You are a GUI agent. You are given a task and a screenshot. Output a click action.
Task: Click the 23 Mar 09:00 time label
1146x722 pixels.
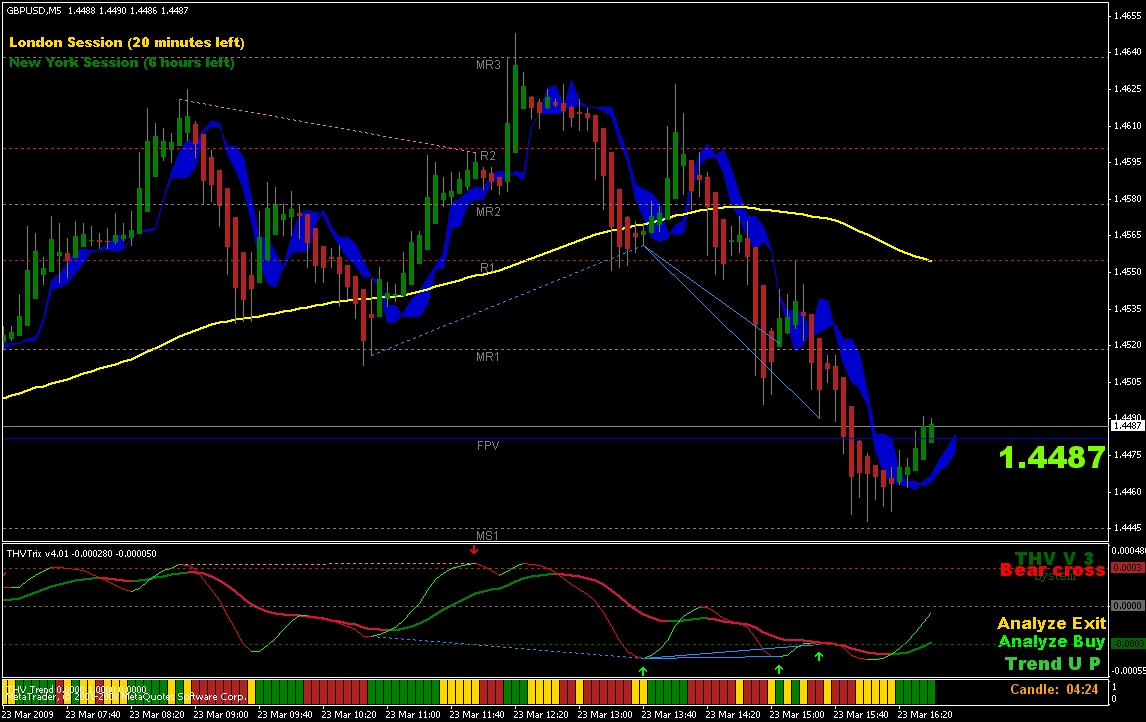(221, 715)
